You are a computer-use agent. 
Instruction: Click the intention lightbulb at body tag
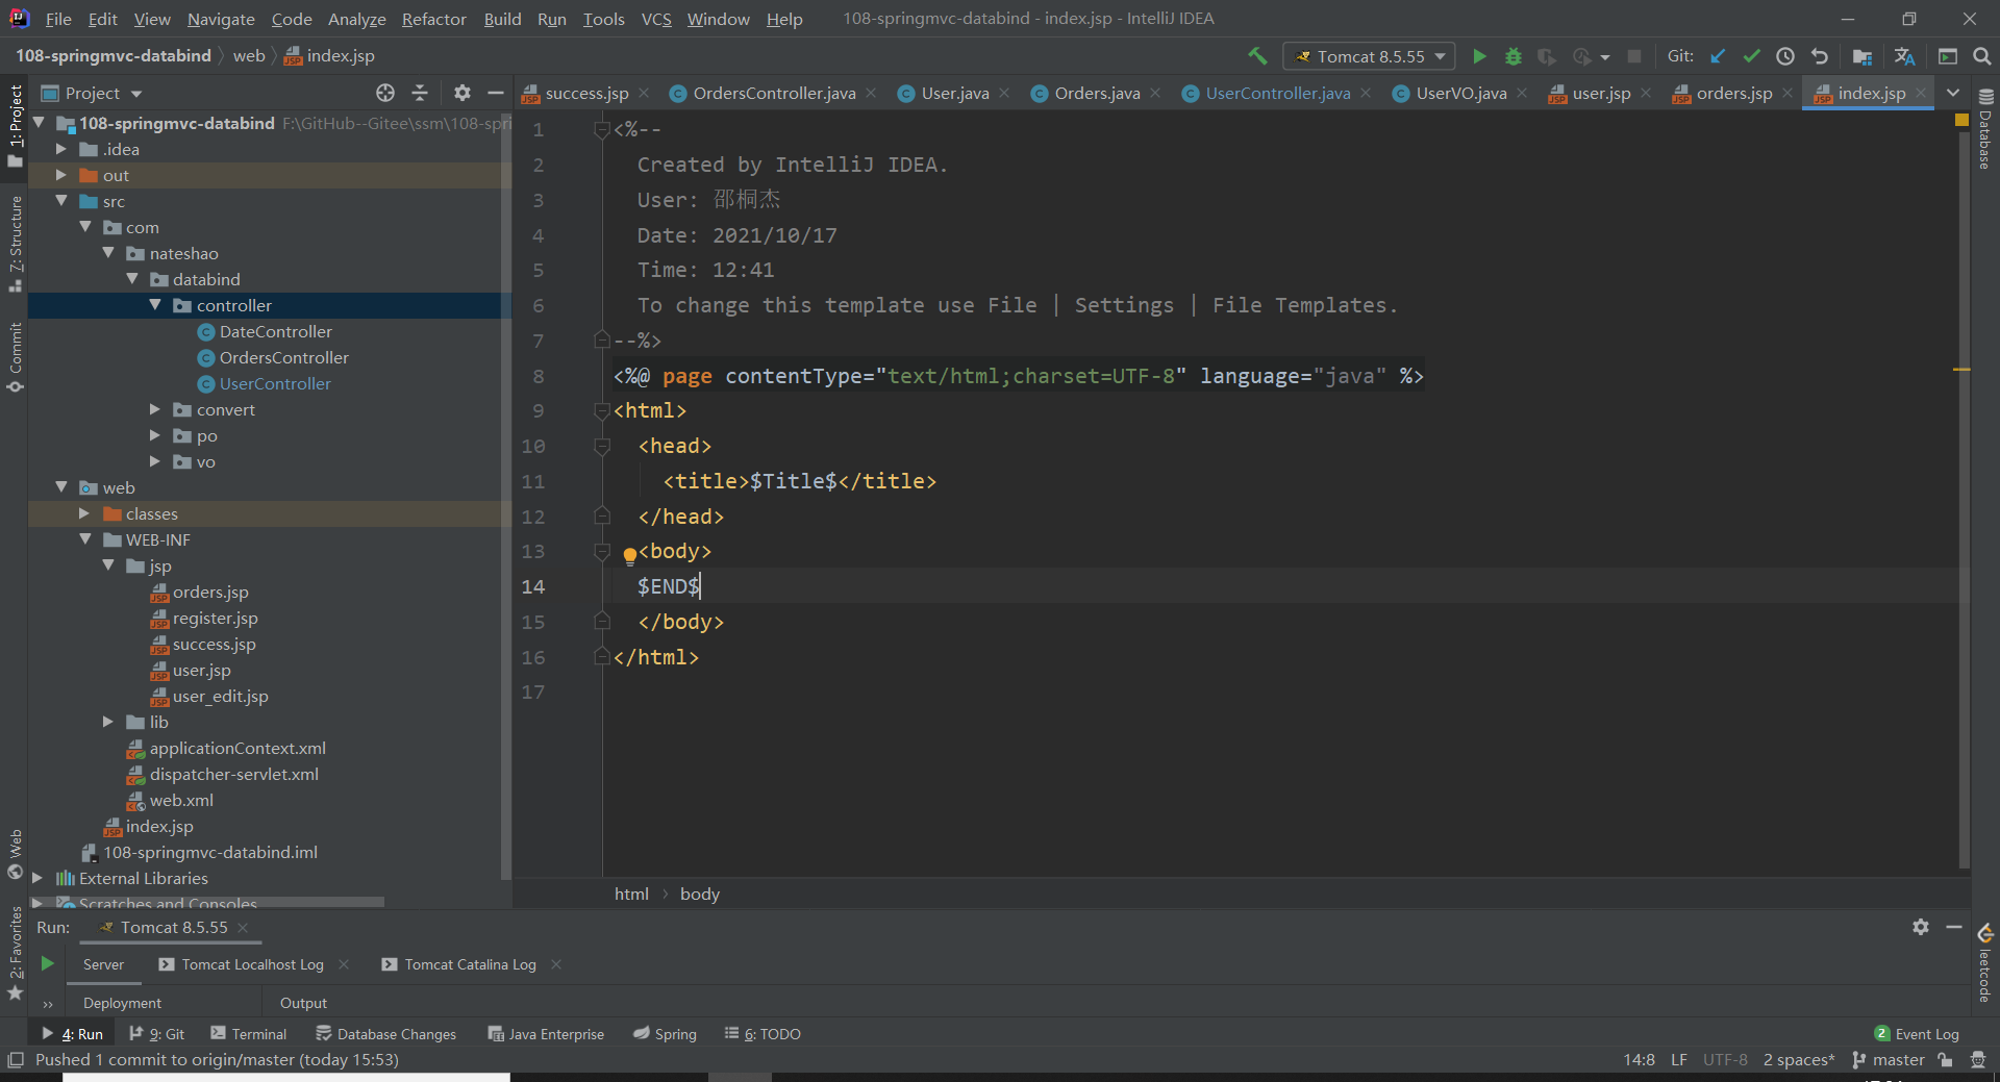pos(629,554)
